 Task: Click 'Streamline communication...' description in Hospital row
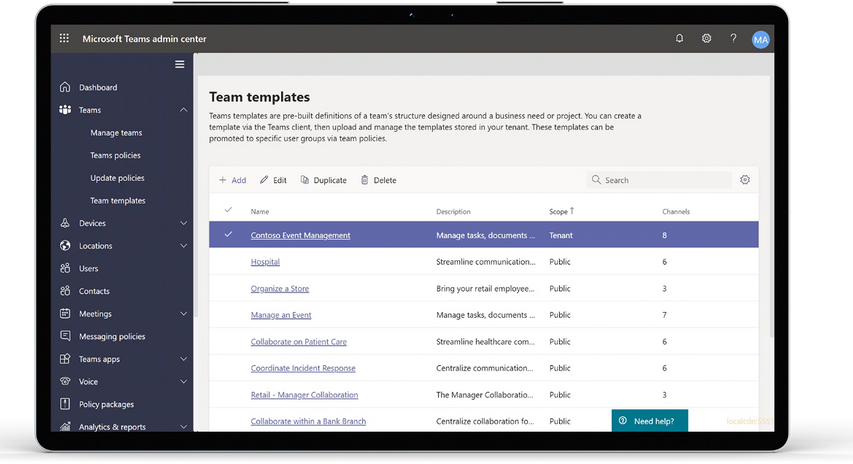[486, 262]
